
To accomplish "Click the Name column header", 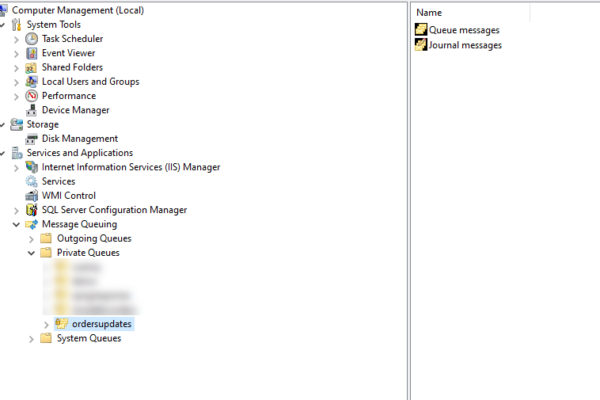I will point(429,12).
